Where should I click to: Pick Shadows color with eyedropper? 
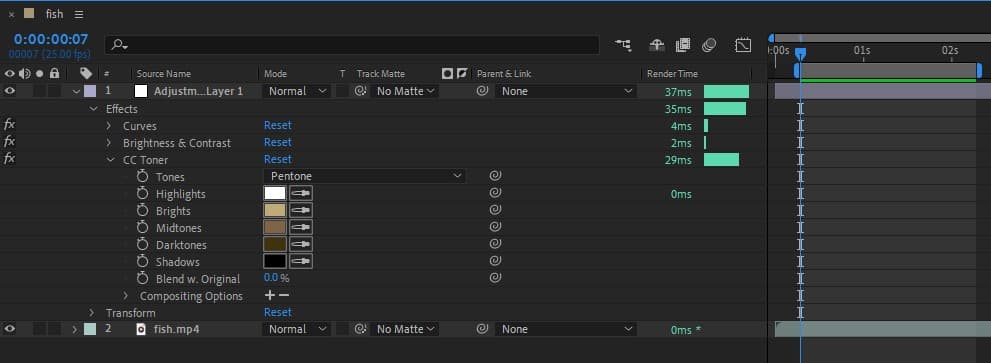(301, 261)
